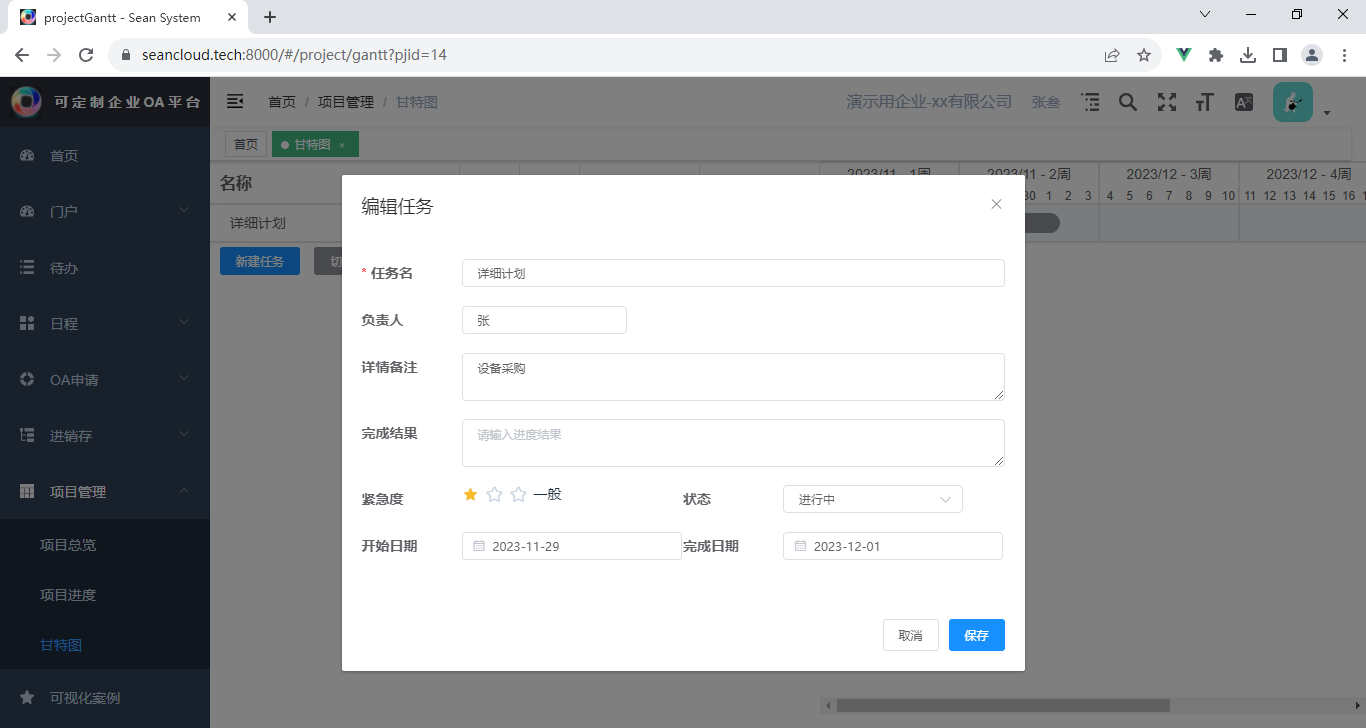This screenshot has height=728, width=1366.
Task: Open the task list icon in header
Action: [x=1091, y=102]
